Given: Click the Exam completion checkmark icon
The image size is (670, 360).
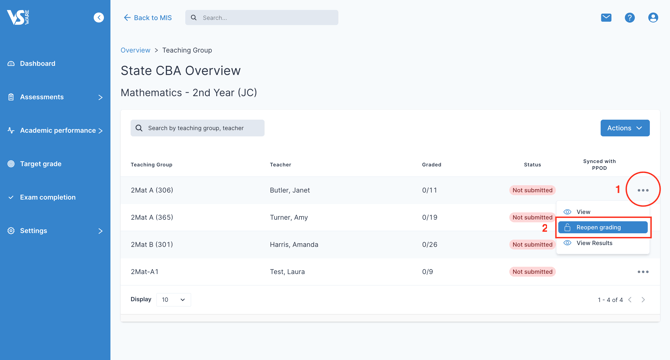Looking at the screenshot, I should click(x=11, y=197).
